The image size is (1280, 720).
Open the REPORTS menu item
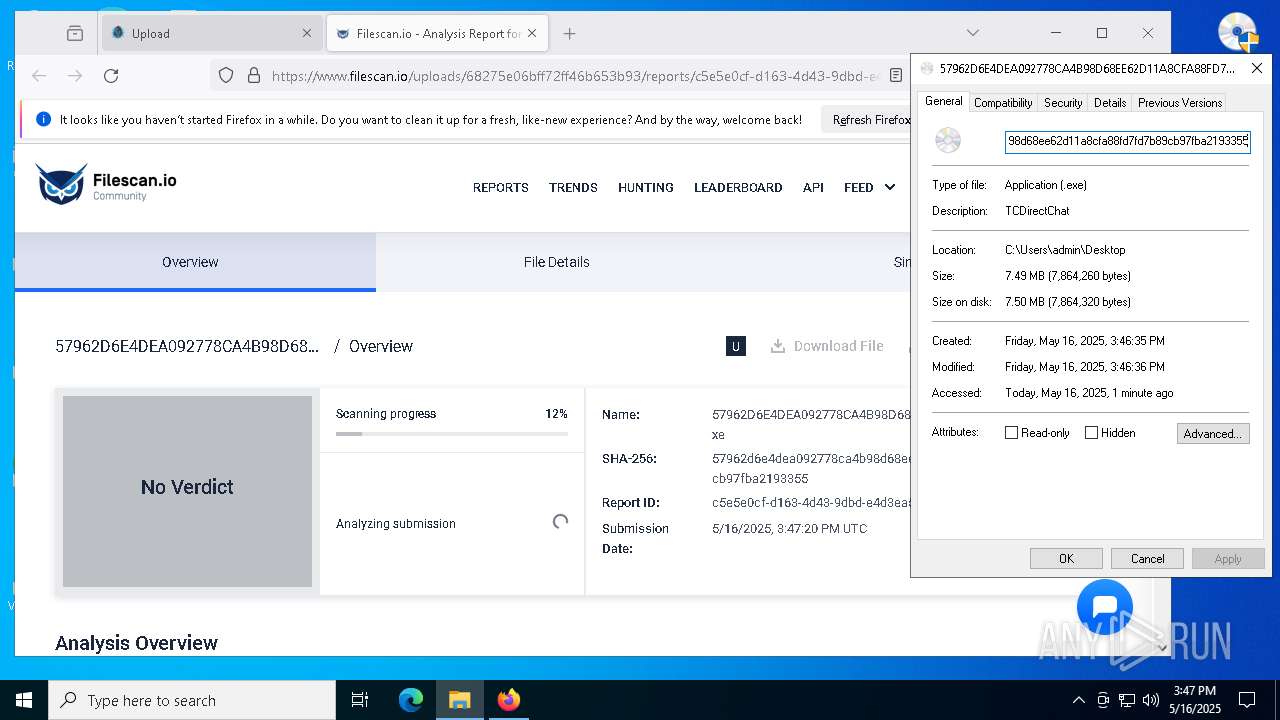click(x=501, y=187)
